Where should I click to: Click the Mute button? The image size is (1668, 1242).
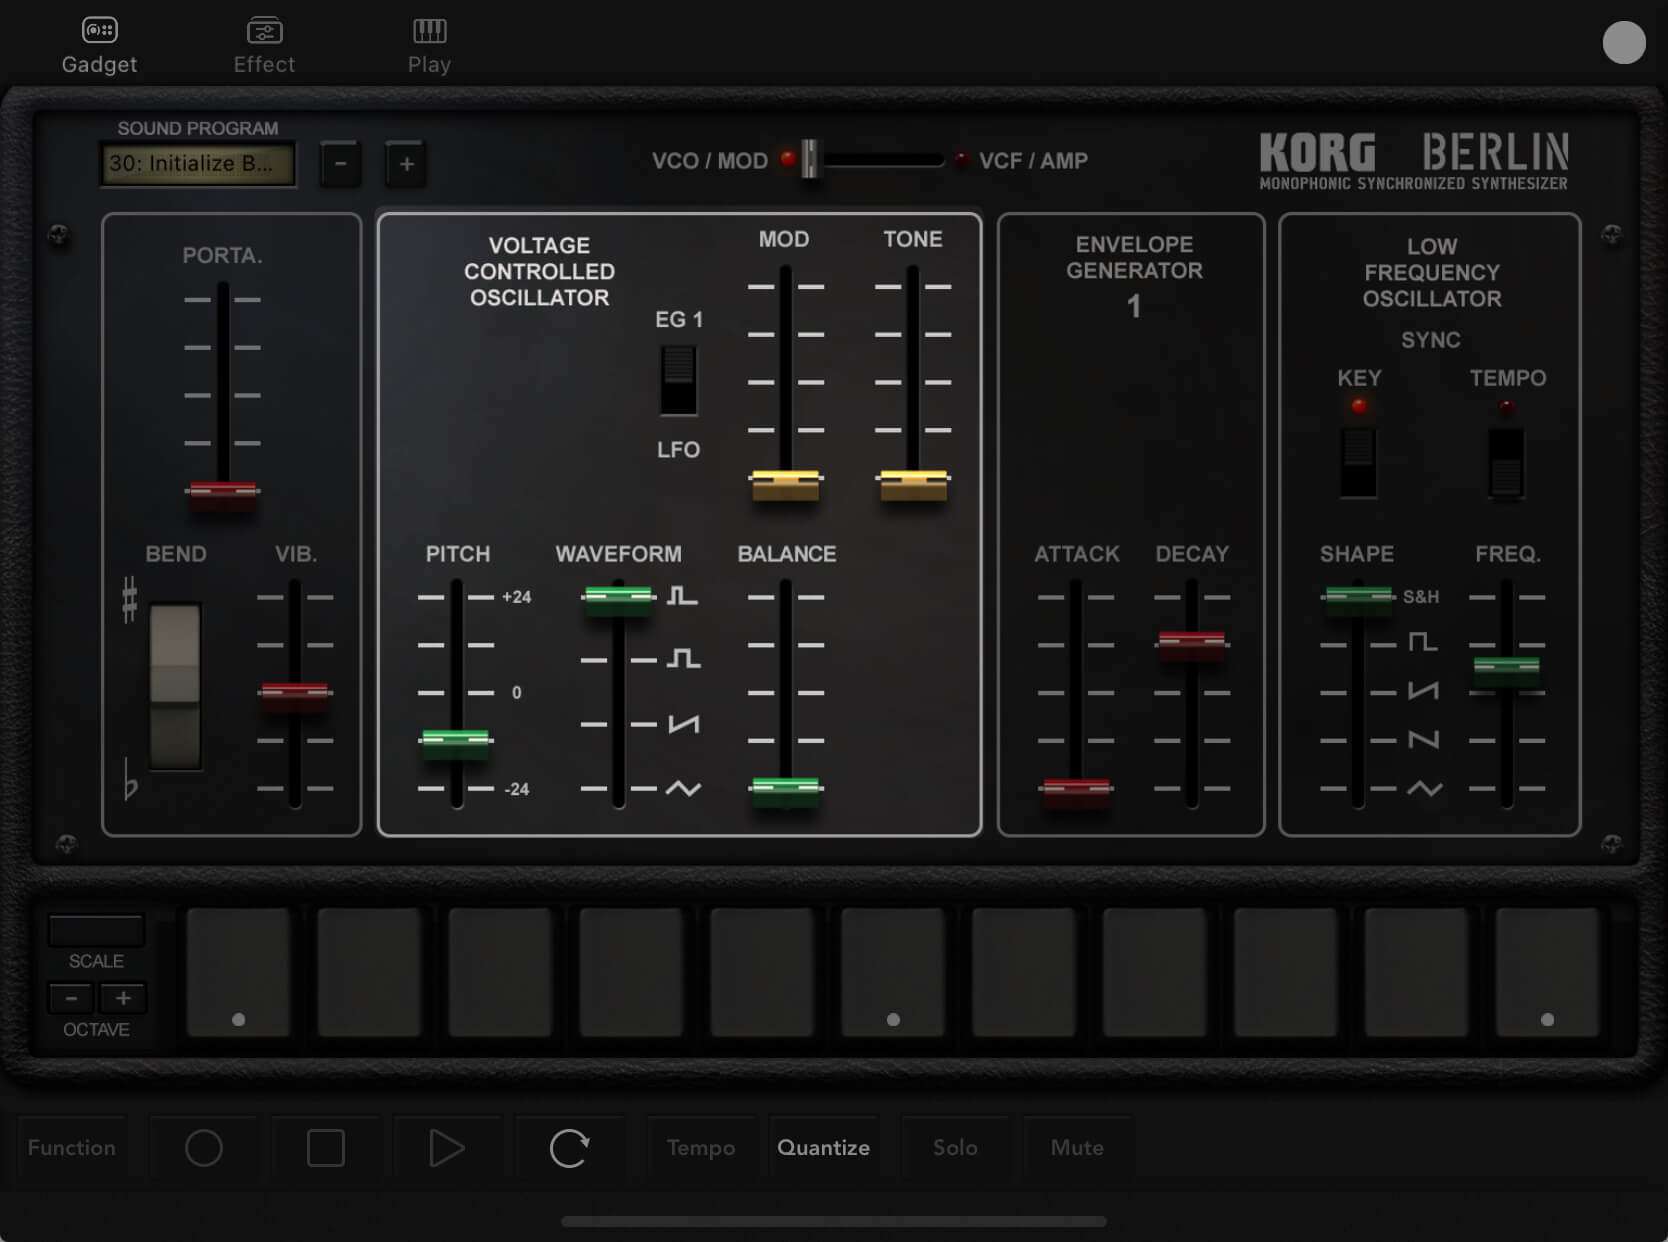(x=1076, y=1148)
